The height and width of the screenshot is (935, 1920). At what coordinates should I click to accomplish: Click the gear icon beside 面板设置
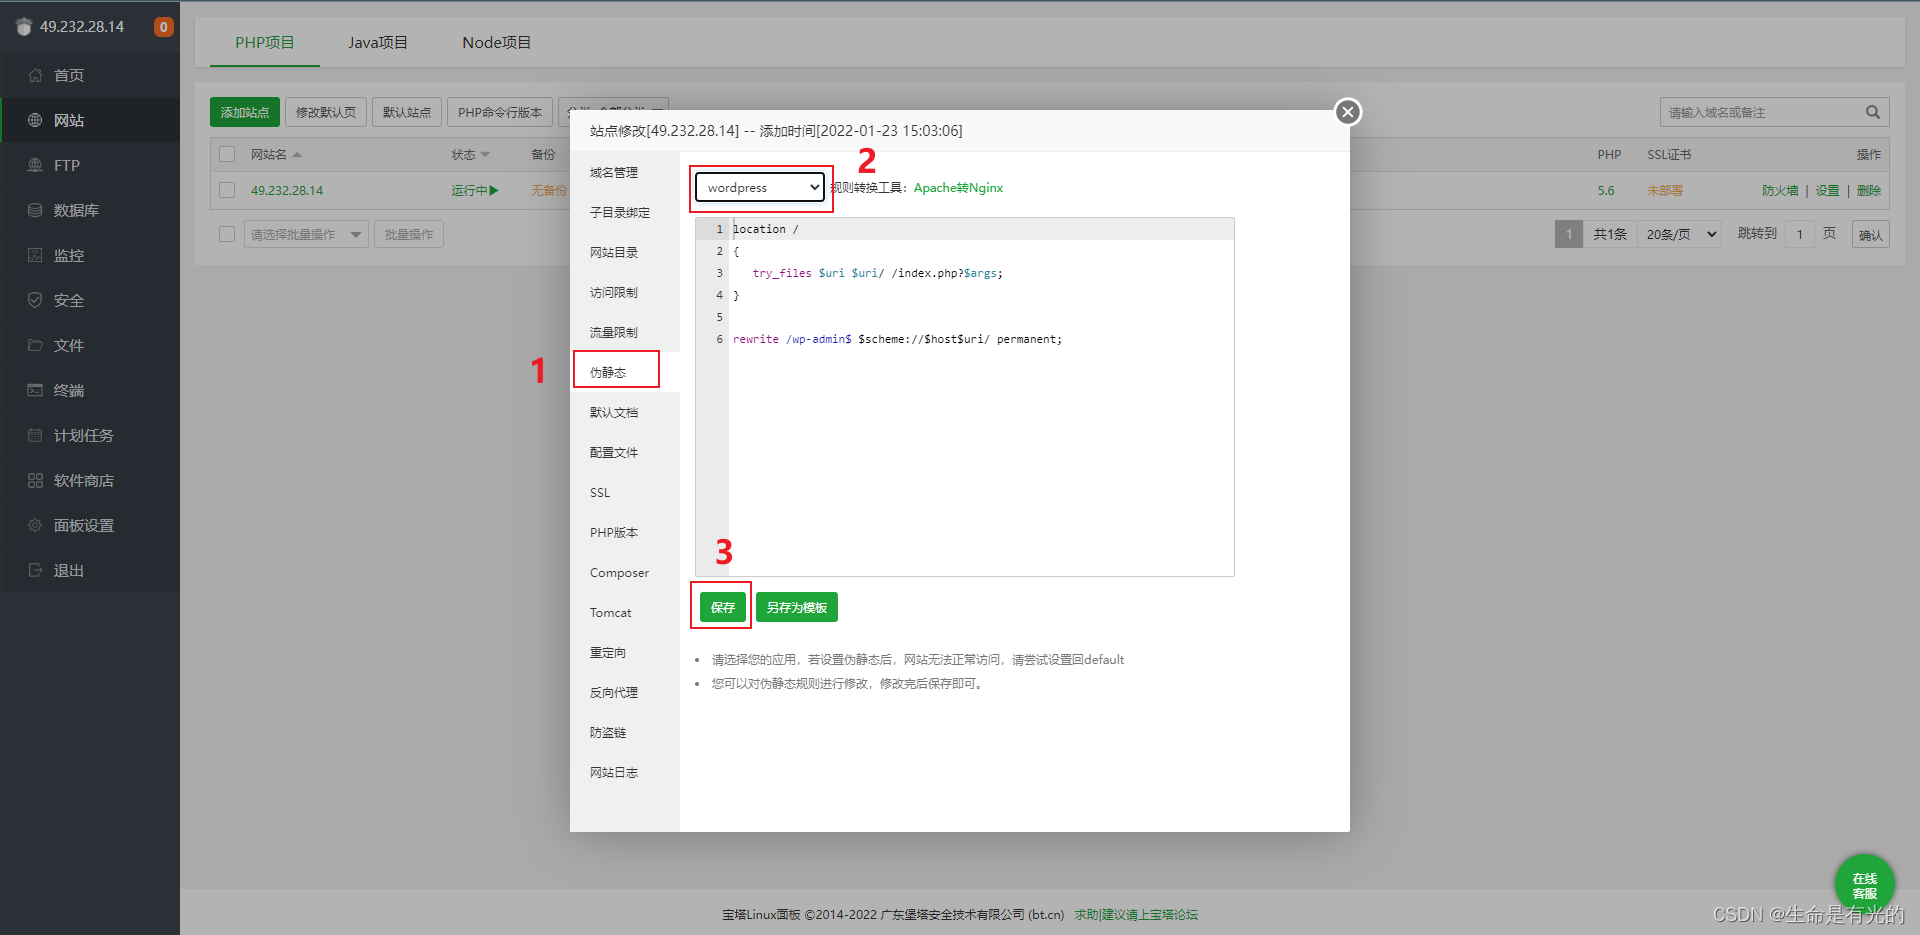(x=35, y=525)
